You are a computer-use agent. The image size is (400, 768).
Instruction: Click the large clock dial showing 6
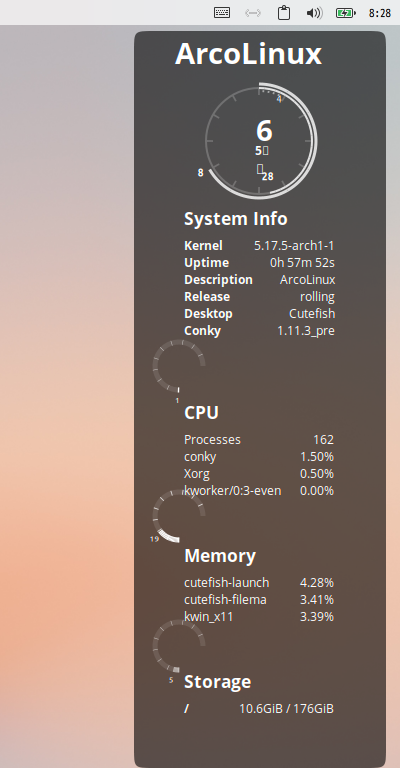coord(260,141)
